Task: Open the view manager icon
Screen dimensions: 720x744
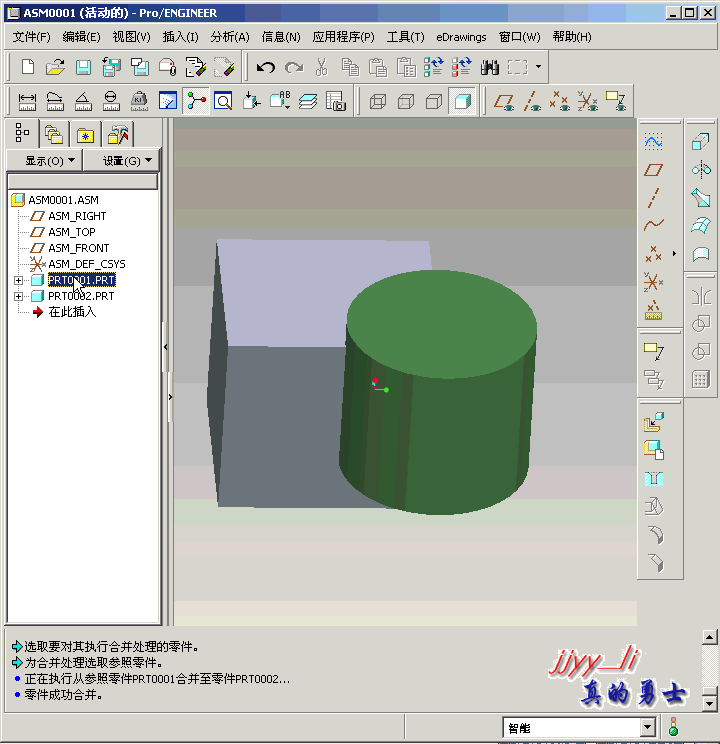Action: tap(336, 101)
